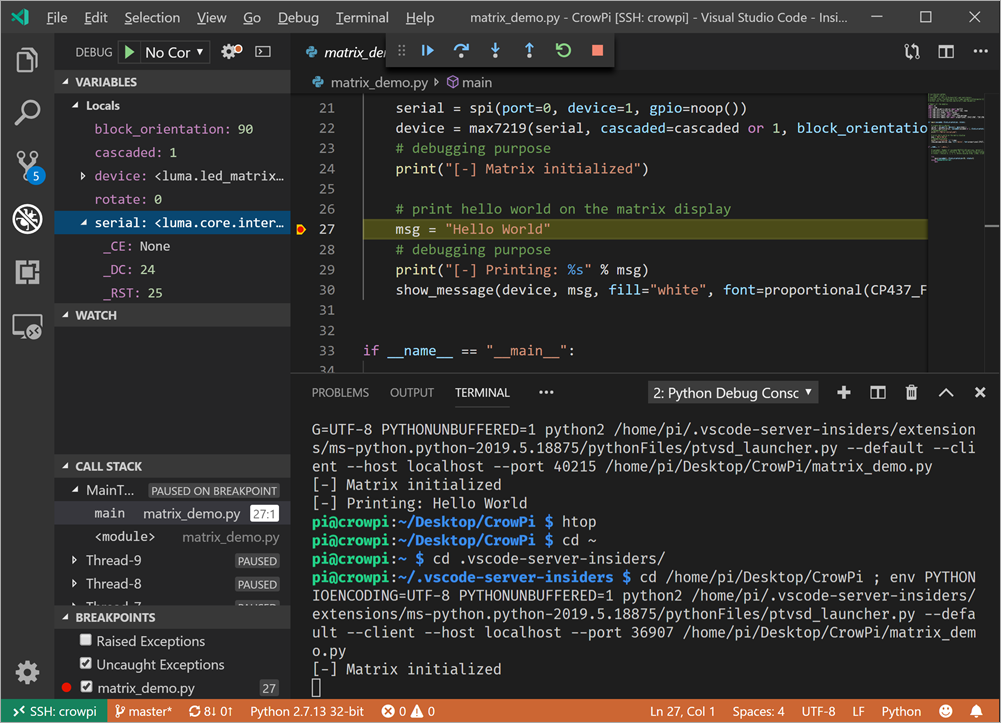Click main symbol in breadcrumb
This screenshot has height=723, width=1001.
tap(469, 82)
